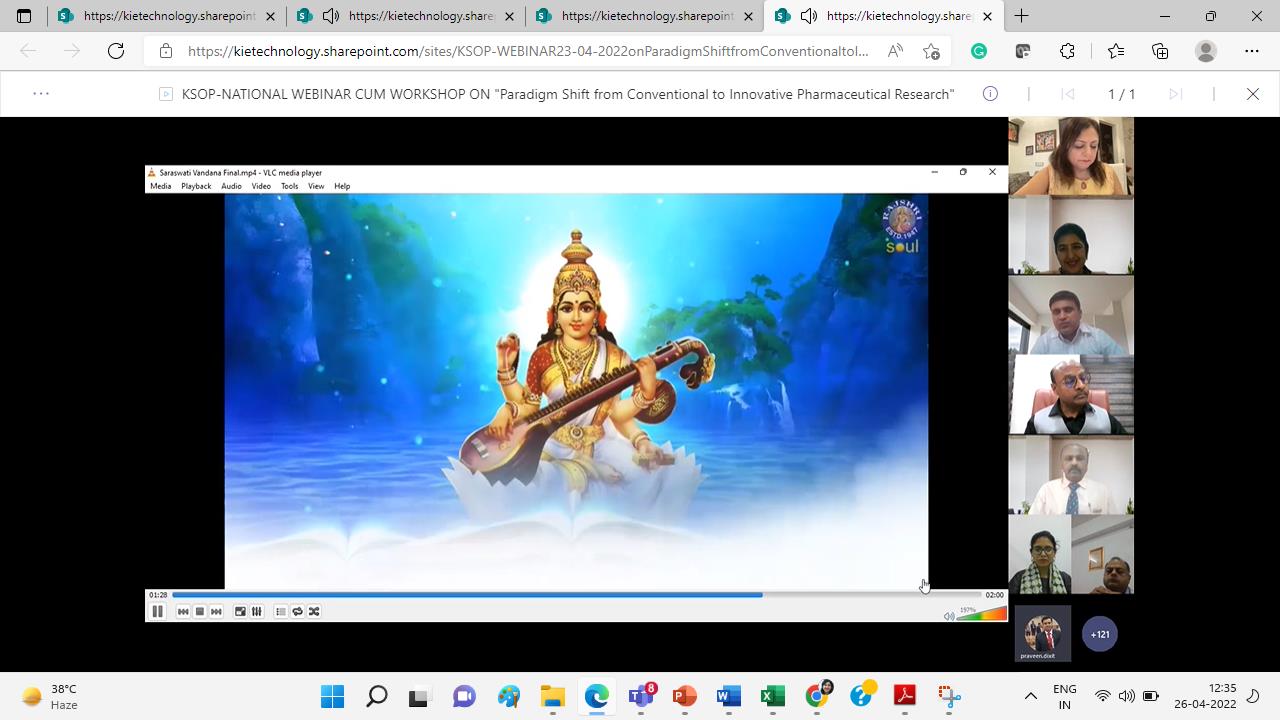This screenshot has width=1280, height=720.
Task: Open the SharePoint file info icon
Action: point(990,94)
